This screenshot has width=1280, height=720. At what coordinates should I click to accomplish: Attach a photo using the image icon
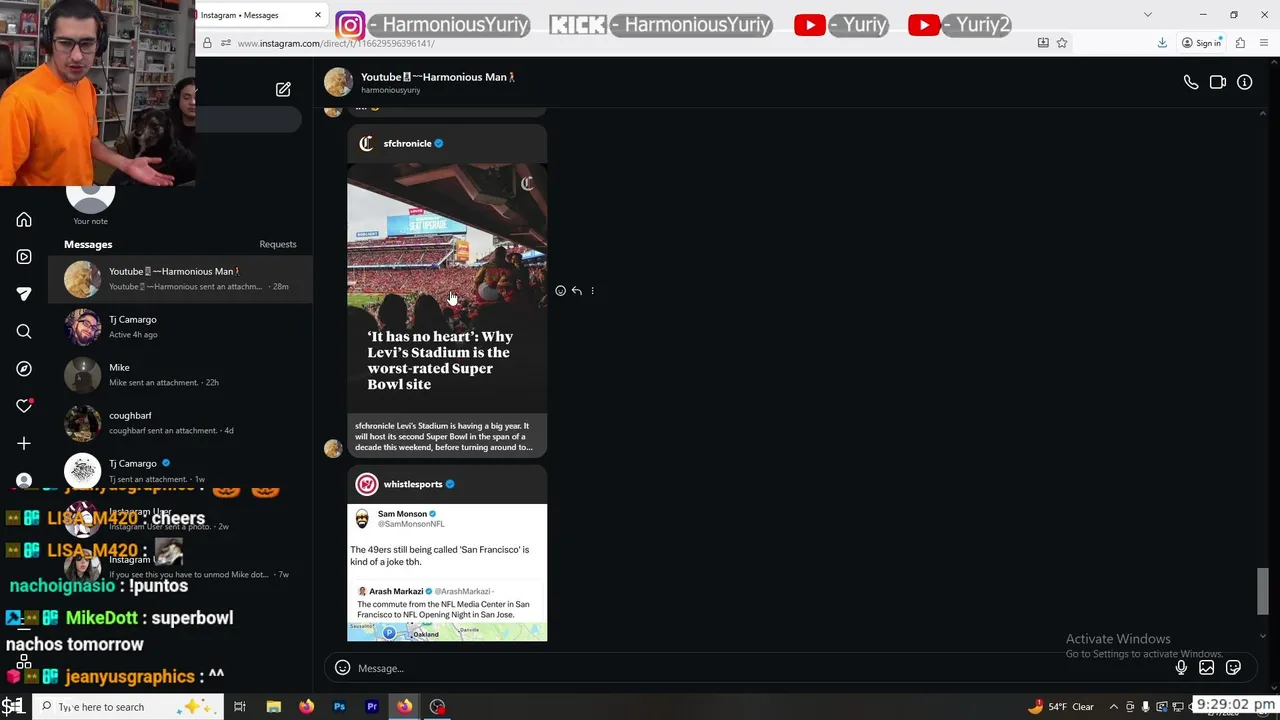click(x=1207, y=668)
